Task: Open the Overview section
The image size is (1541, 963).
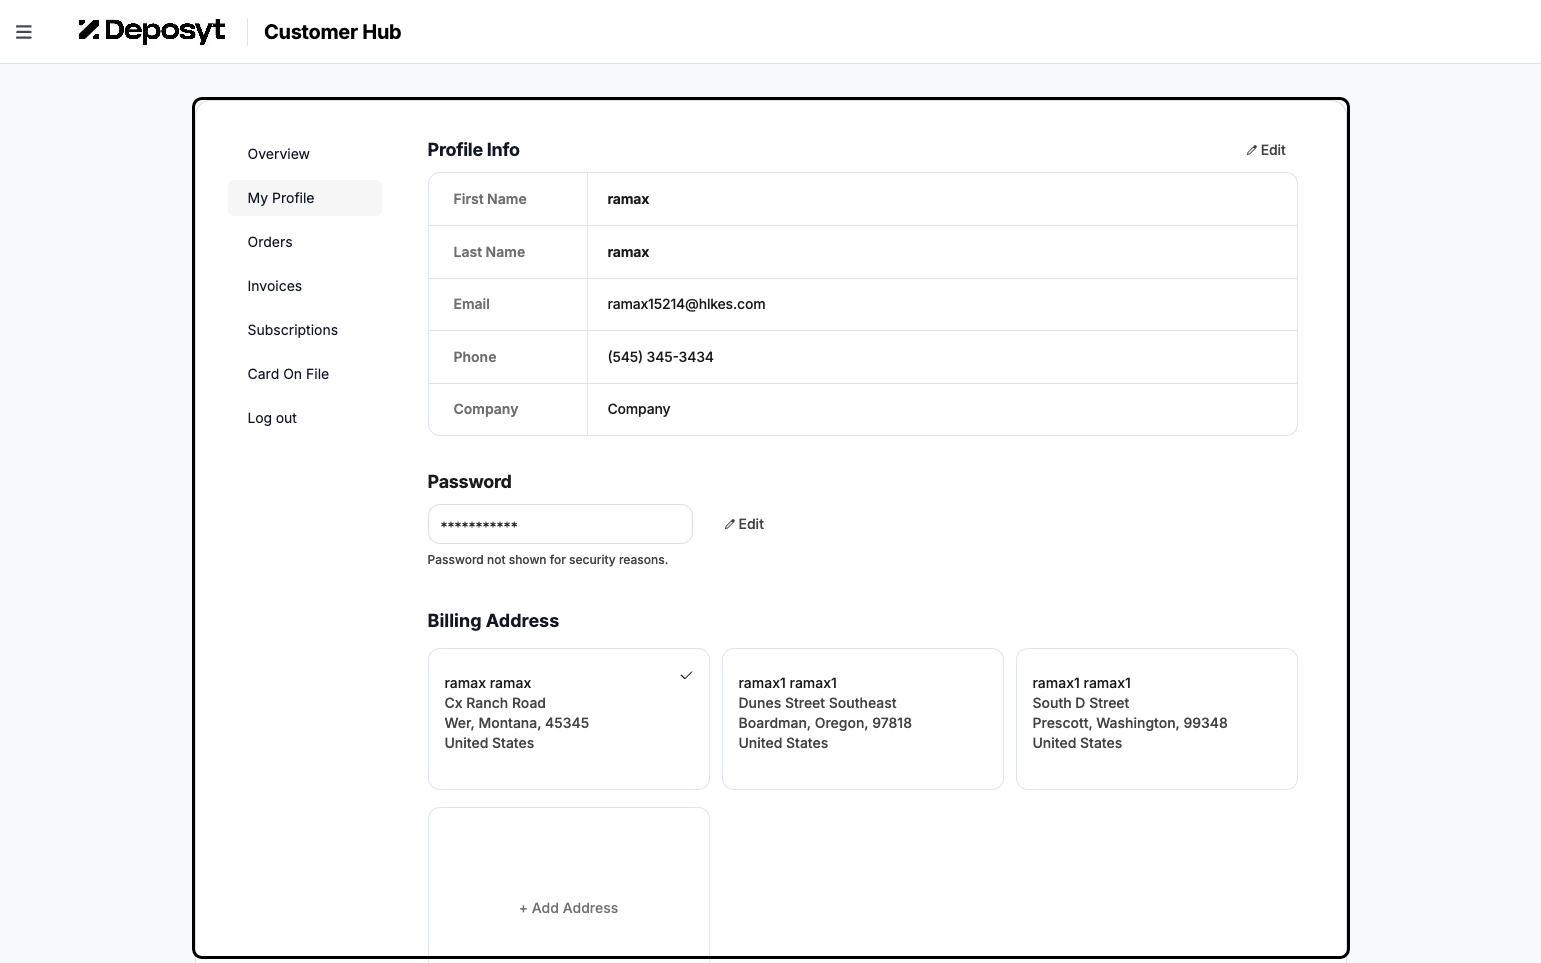Action: (305, 154)
